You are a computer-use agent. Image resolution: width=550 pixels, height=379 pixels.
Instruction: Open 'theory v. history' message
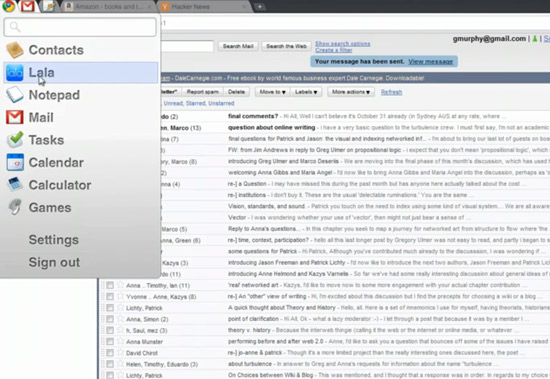(x=249, y=330)
